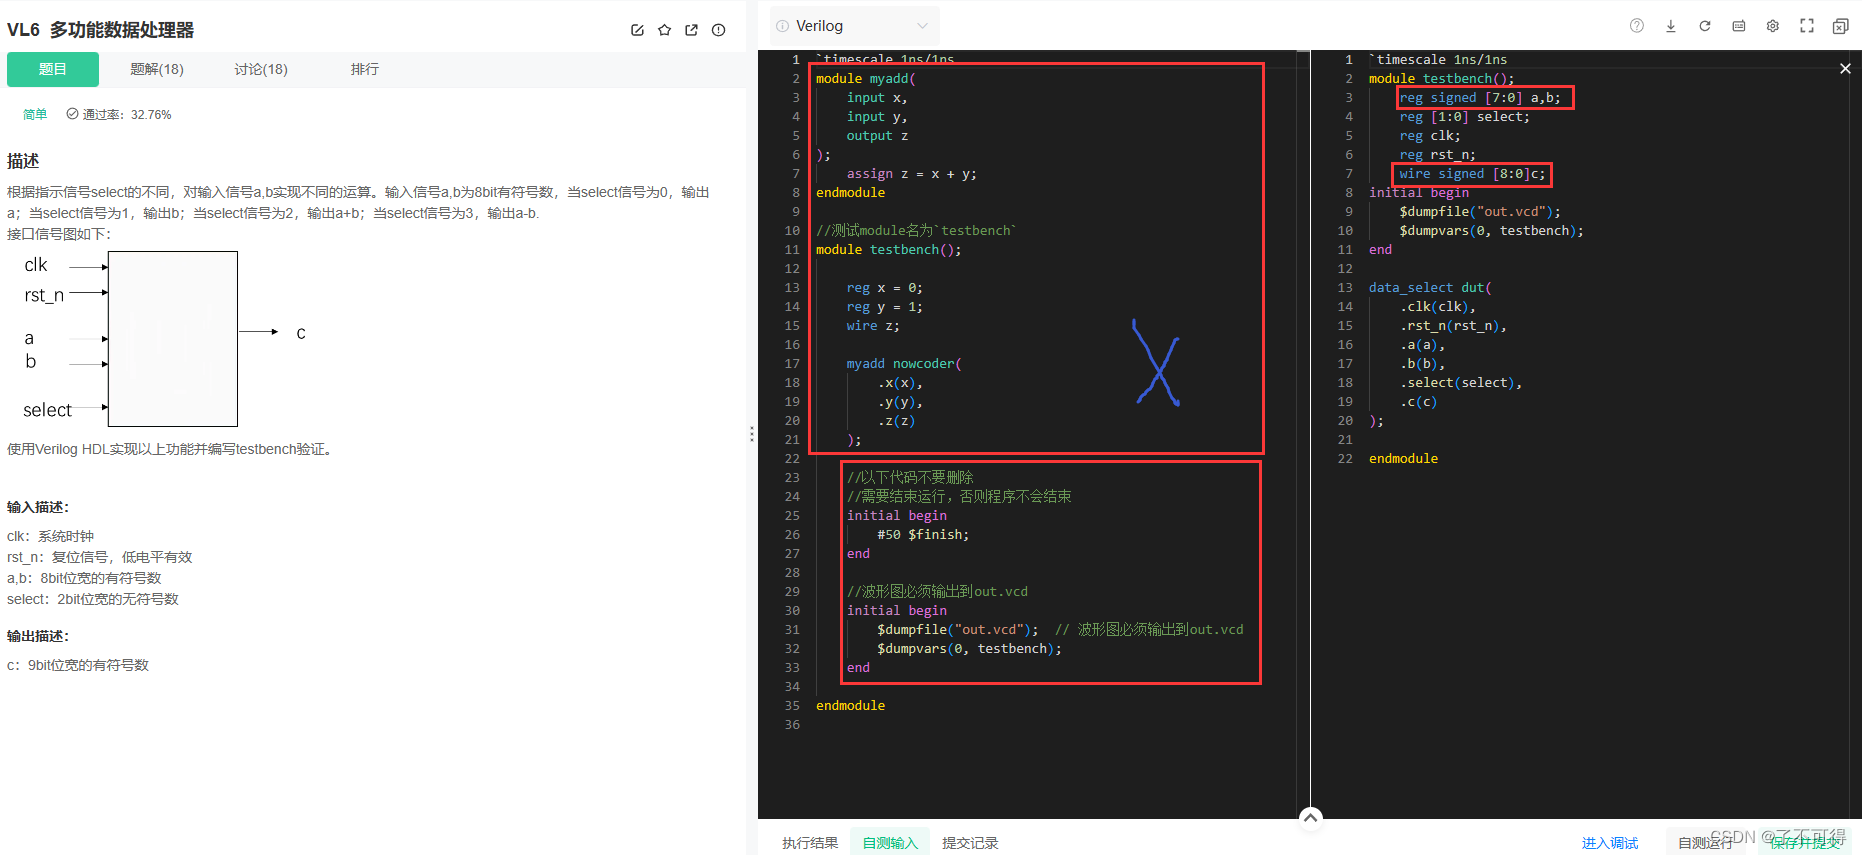Viewport: 1862px width, 855px height.
Task: Select the 自测输入 tab
Action: 890,843
